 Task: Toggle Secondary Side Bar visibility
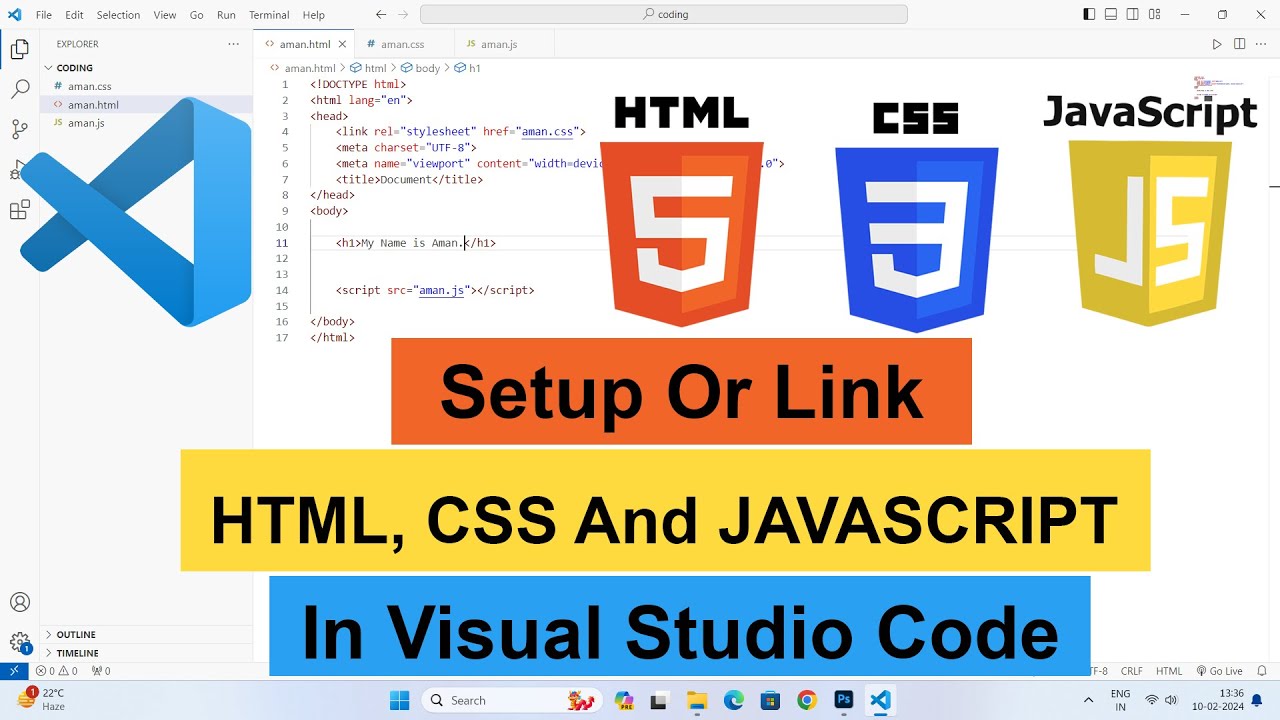(1133, 15)
